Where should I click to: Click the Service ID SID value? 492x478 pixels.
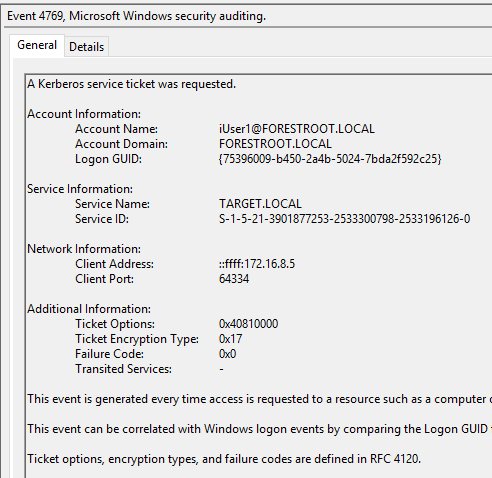pyautogui.click(x=344, y=219)
